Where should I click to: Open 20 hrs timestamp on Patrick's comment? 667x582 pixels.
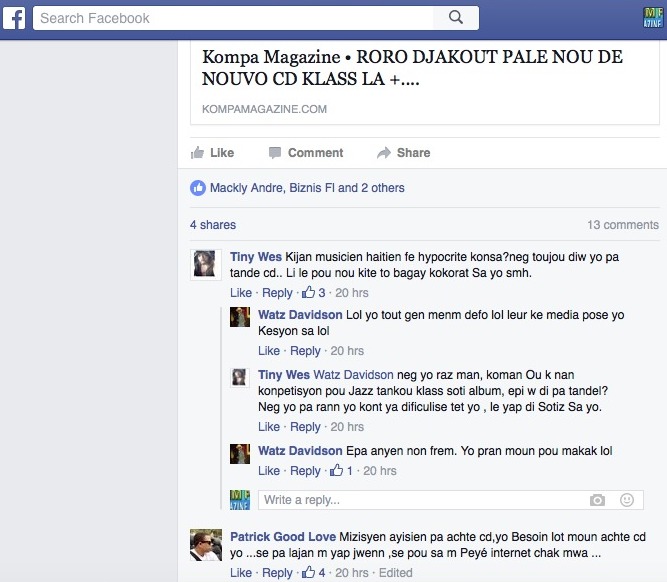tap(351, 573)
